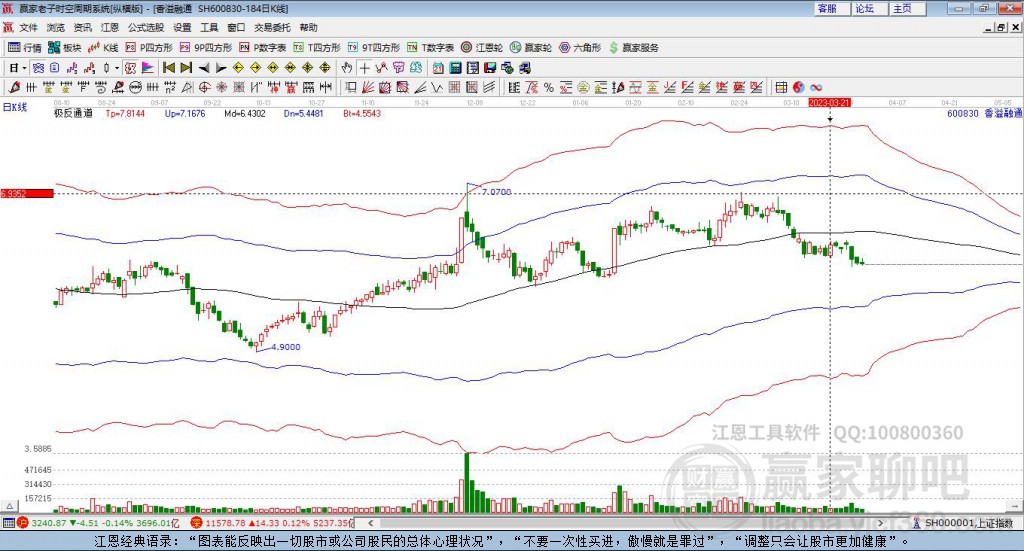Click the SH000001,上证指数 status entry
The width and height of the screenshot is (1024, 551).
(968, 523)
